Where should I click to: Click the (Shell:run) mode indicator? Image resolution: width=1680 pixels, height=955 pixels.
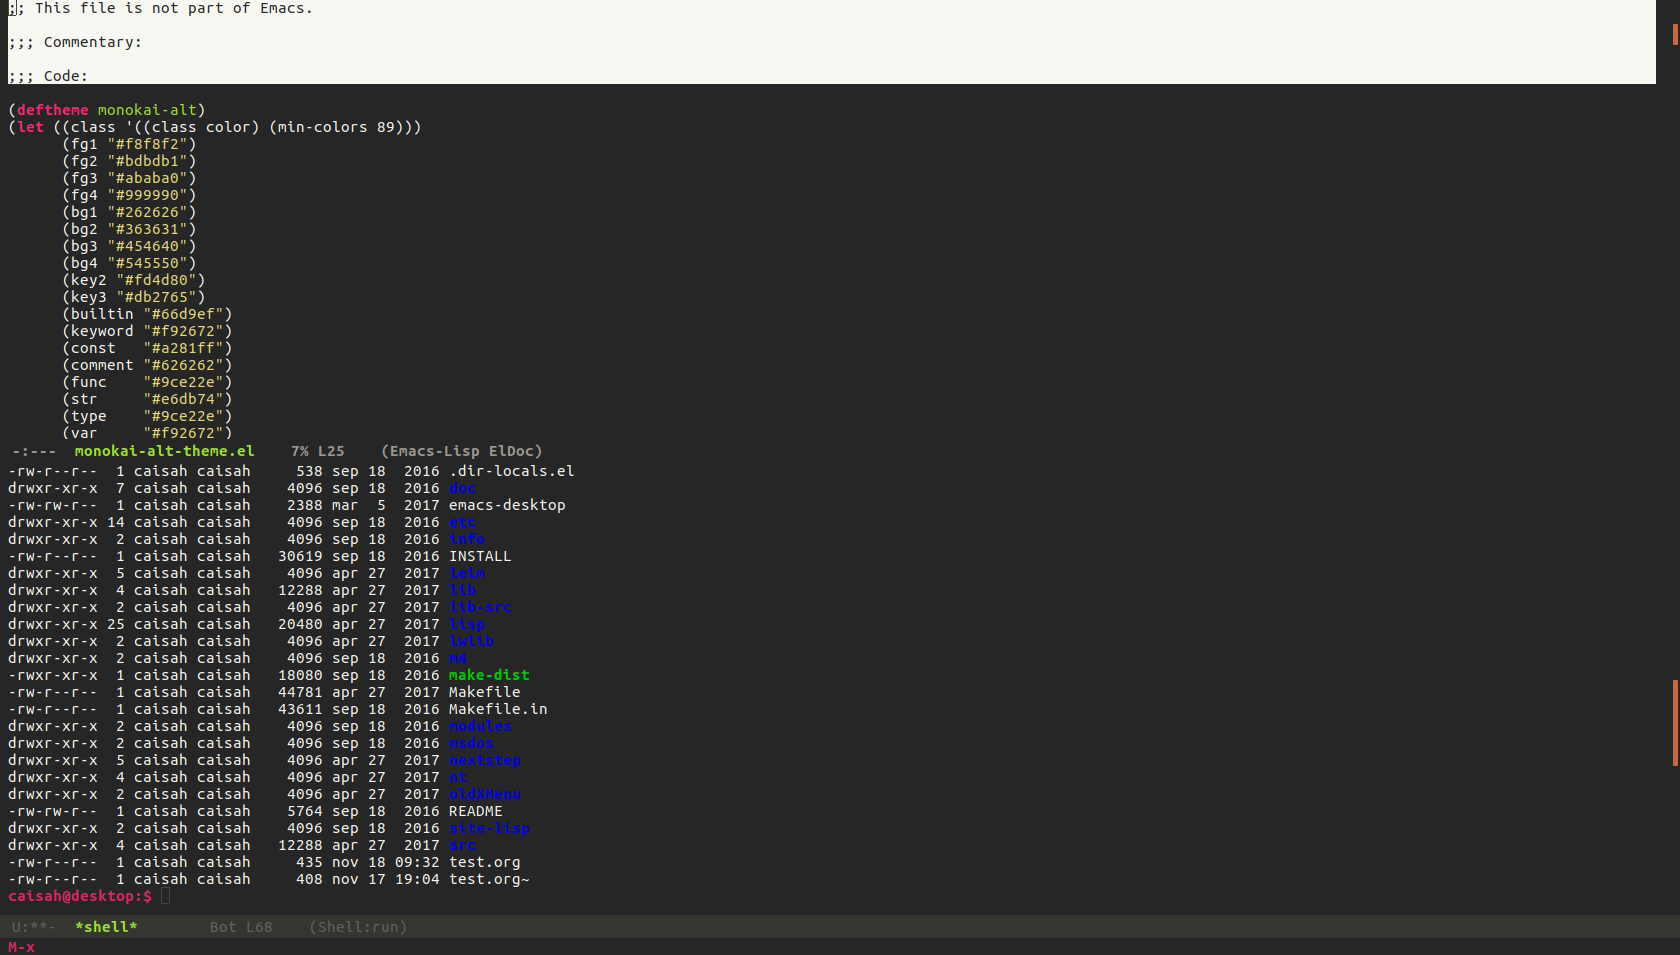click(358, 927)
